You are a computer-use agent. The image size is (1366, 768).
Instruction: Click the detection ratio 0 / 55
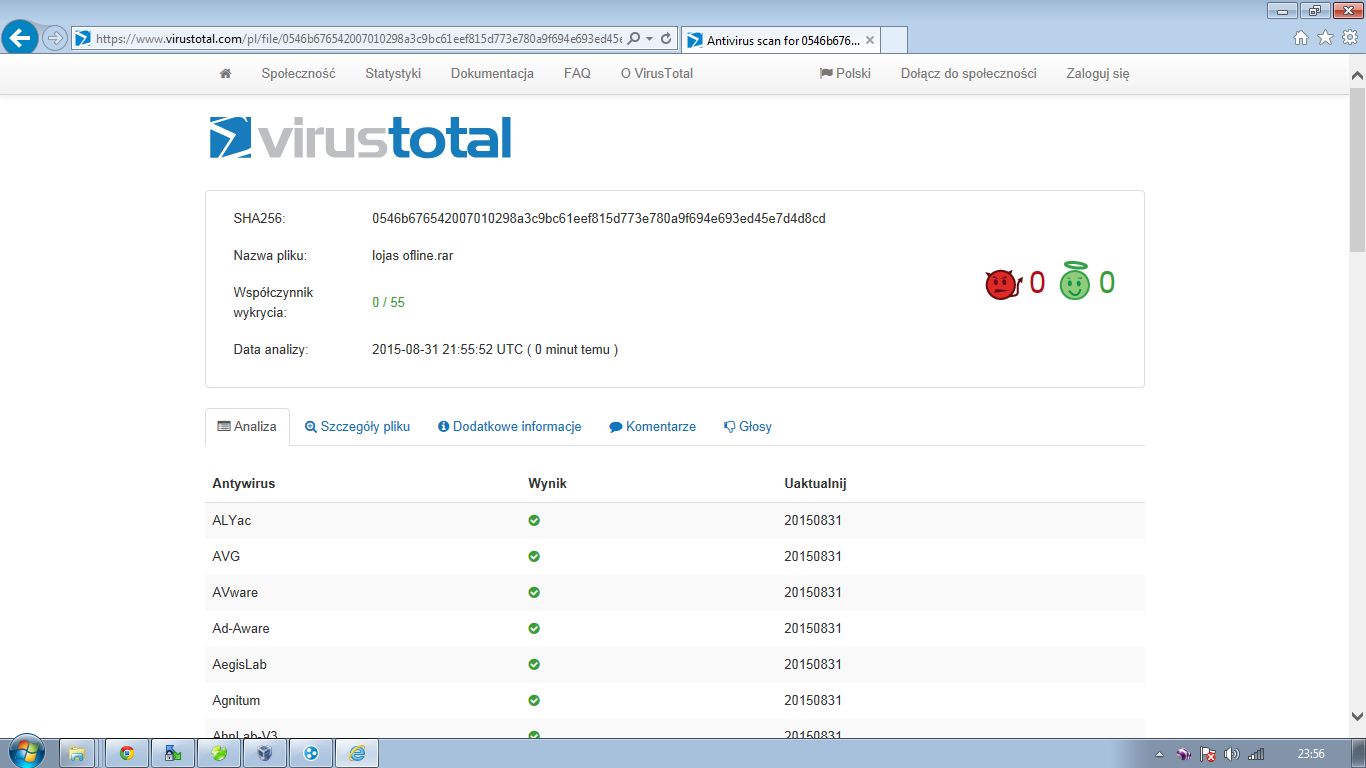(388, 302)
